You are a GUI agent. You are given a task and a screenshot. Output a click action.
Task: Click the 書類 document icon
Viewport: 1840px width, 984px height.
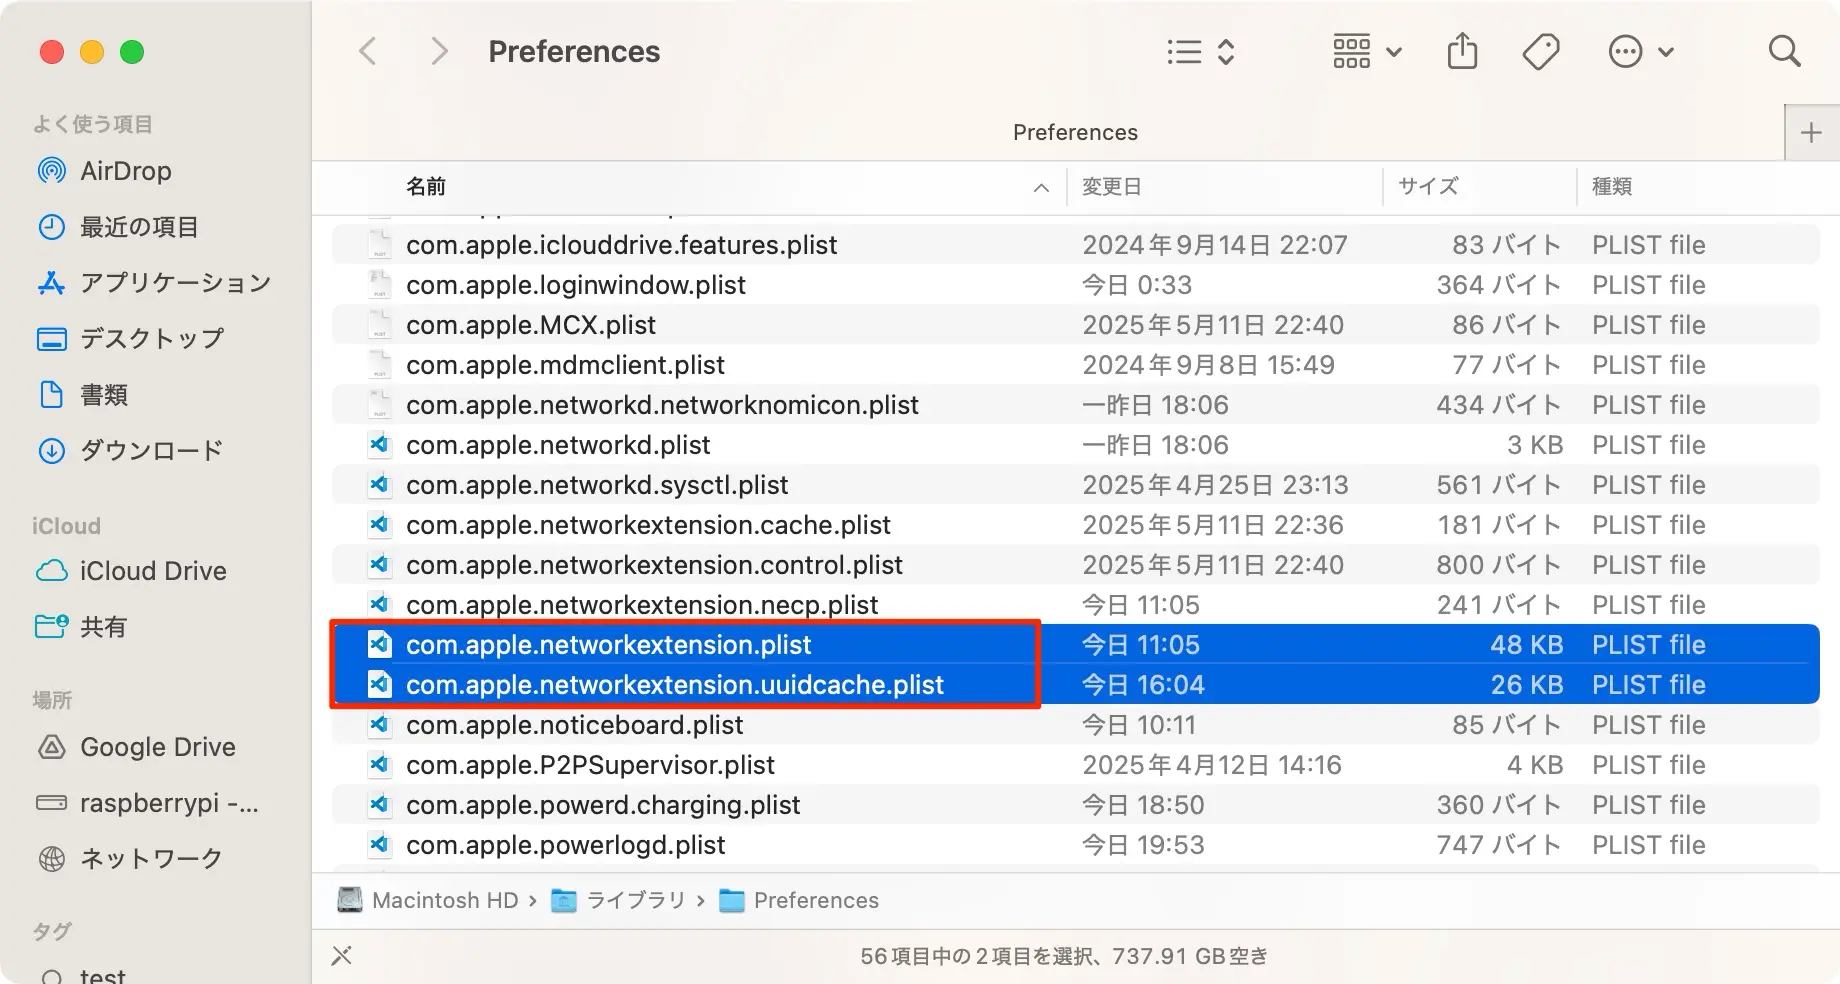52,395
